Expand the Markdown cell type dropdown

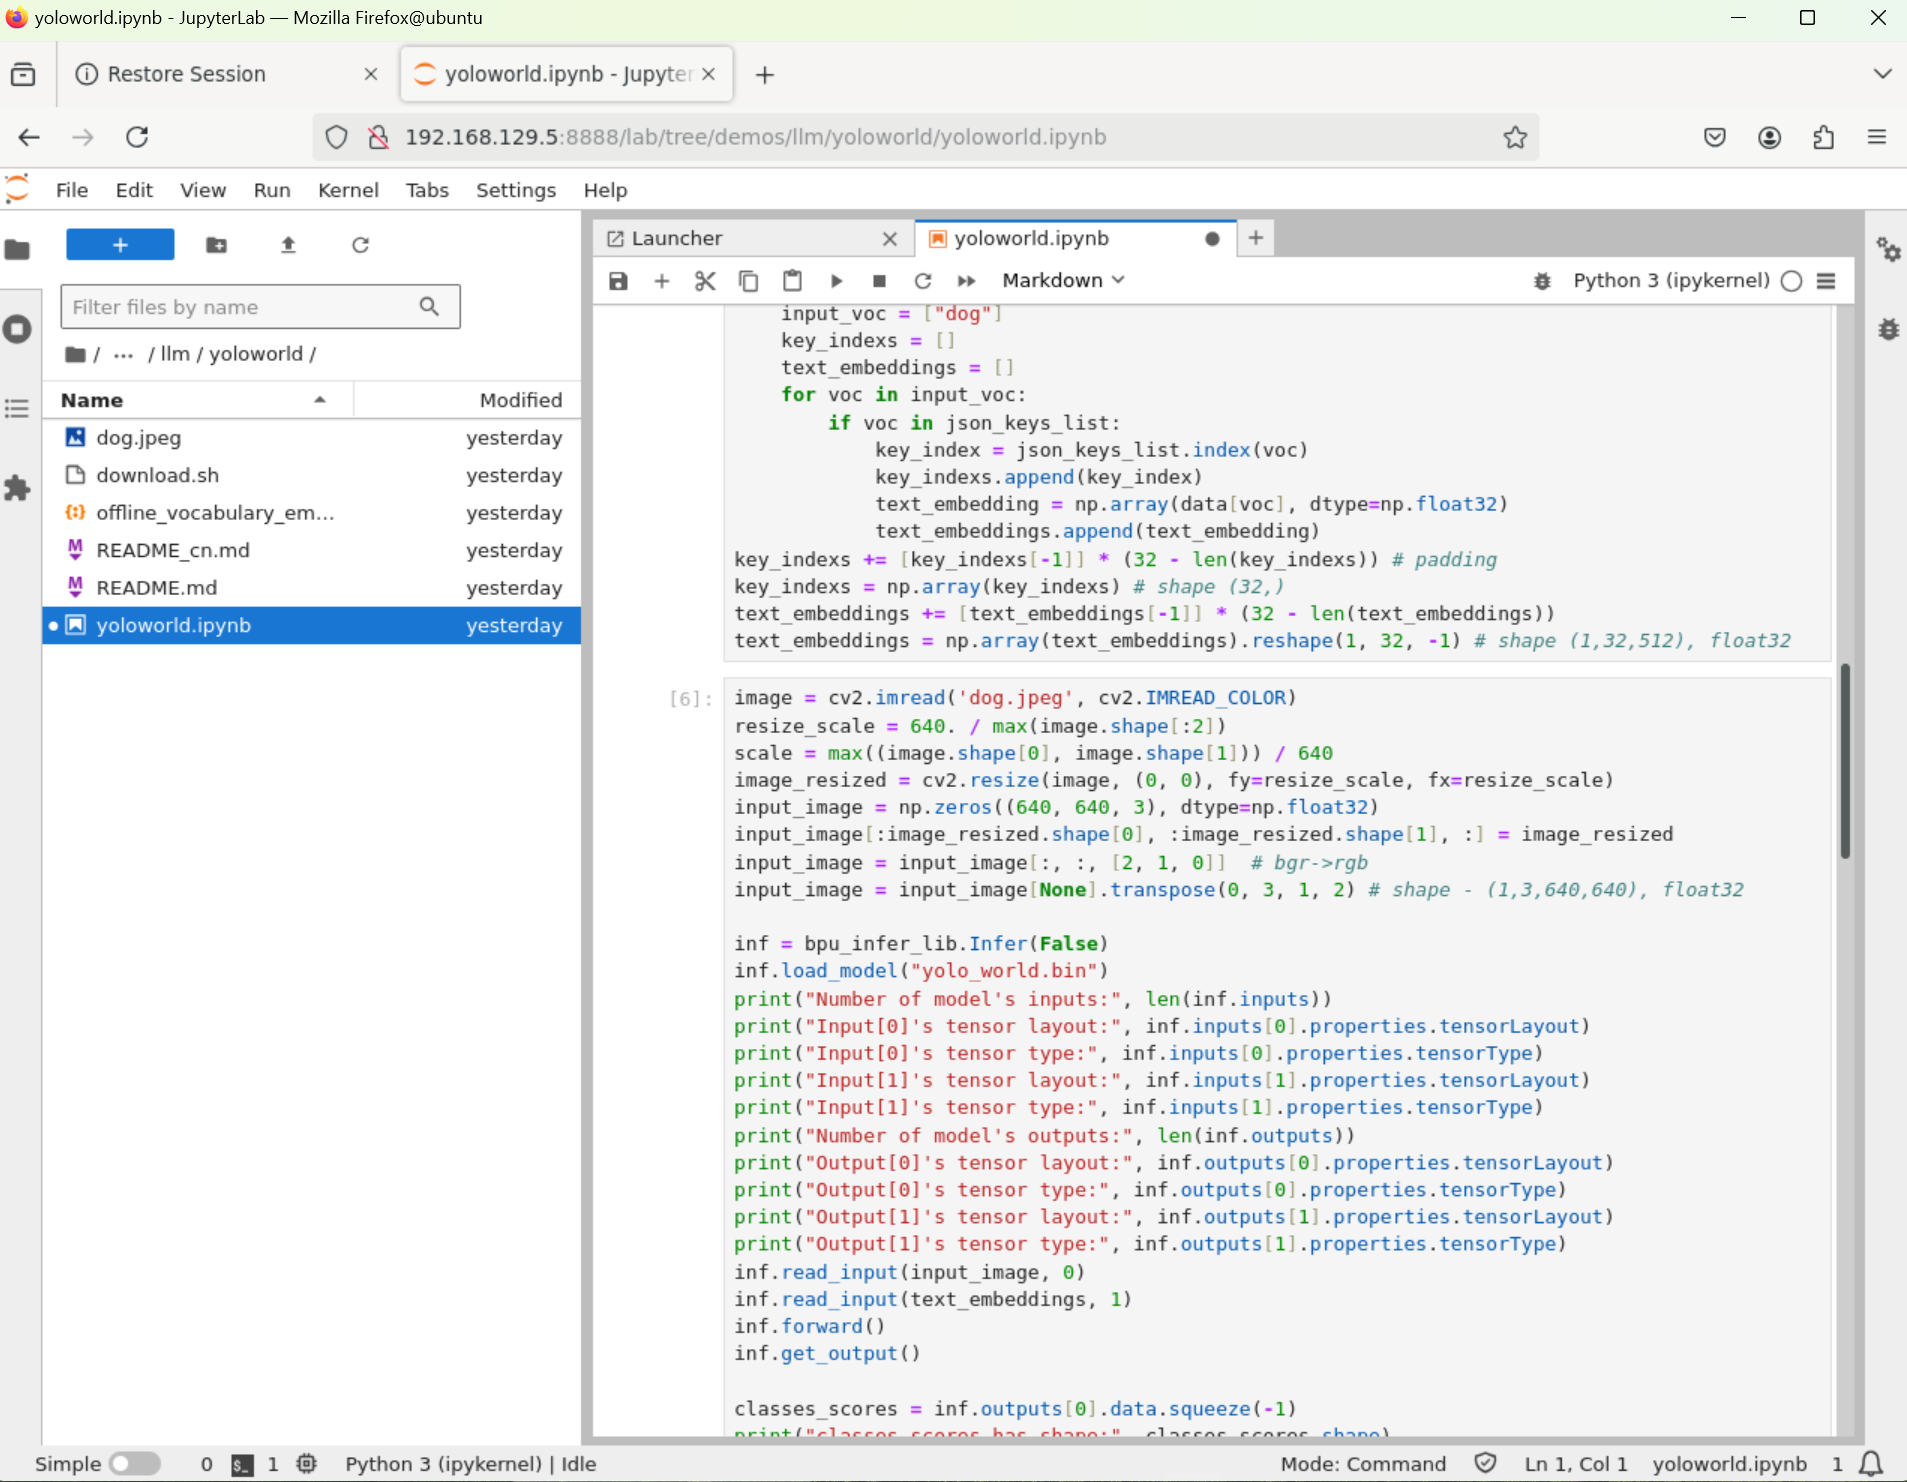coord(1063,281)
